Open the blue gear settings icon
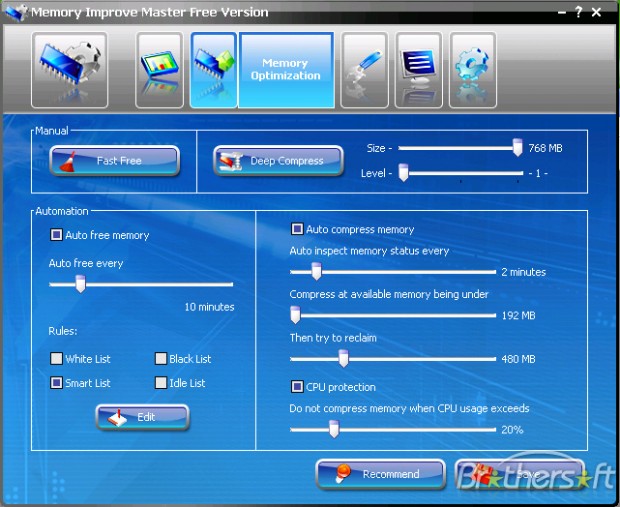Screen dimensions: 620x507 pyautogui.click(x=473, y=70)
